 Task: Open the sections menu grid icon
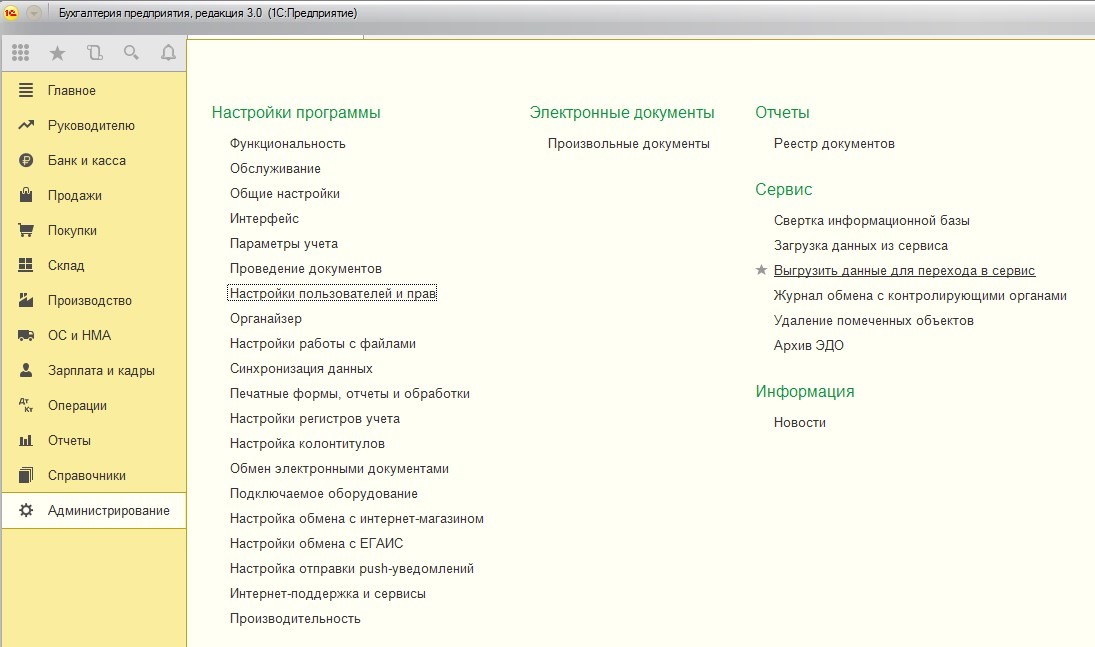pyautogui.click(x=21, y=52)
